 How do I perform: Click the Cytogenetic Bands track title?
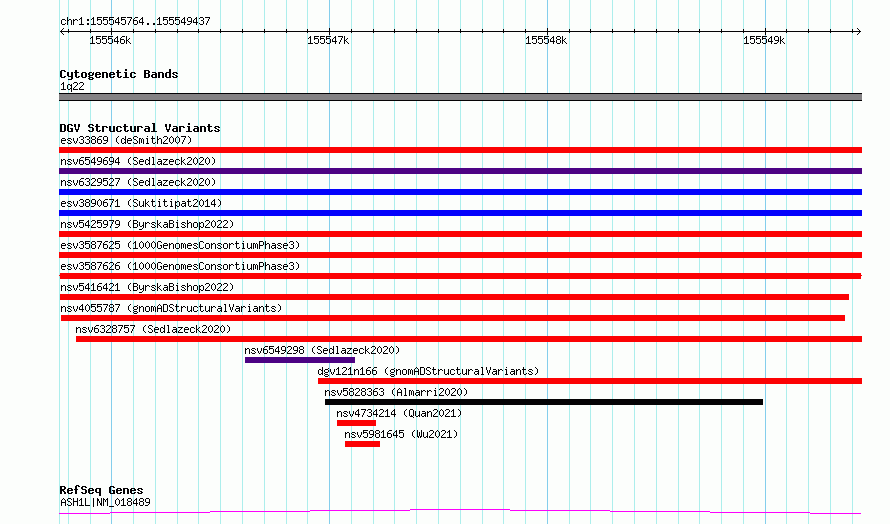pyautogui.click(x=119, y=74)
